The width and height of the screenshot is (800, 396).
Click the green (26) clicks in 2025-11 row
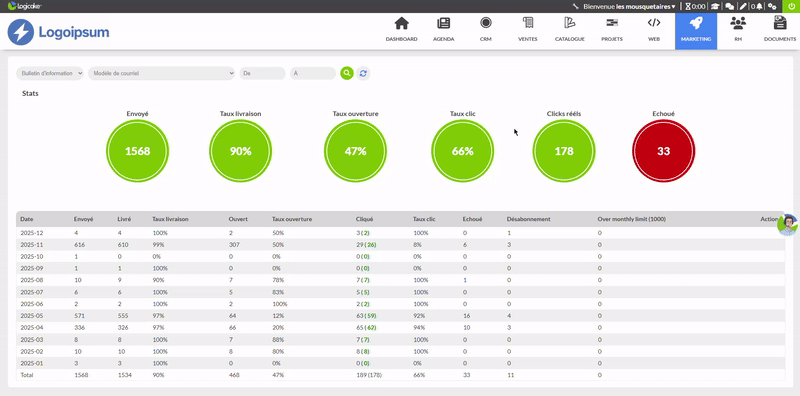371,245
